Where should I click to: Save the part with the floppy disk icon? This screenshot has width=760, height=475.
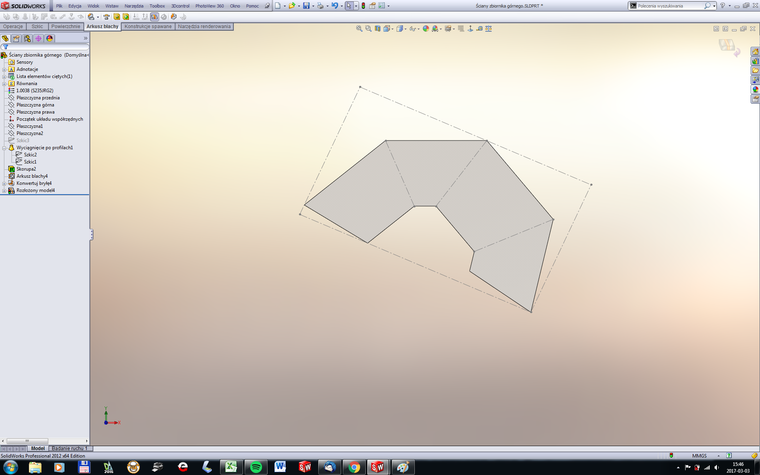click(x=306, y=6)
